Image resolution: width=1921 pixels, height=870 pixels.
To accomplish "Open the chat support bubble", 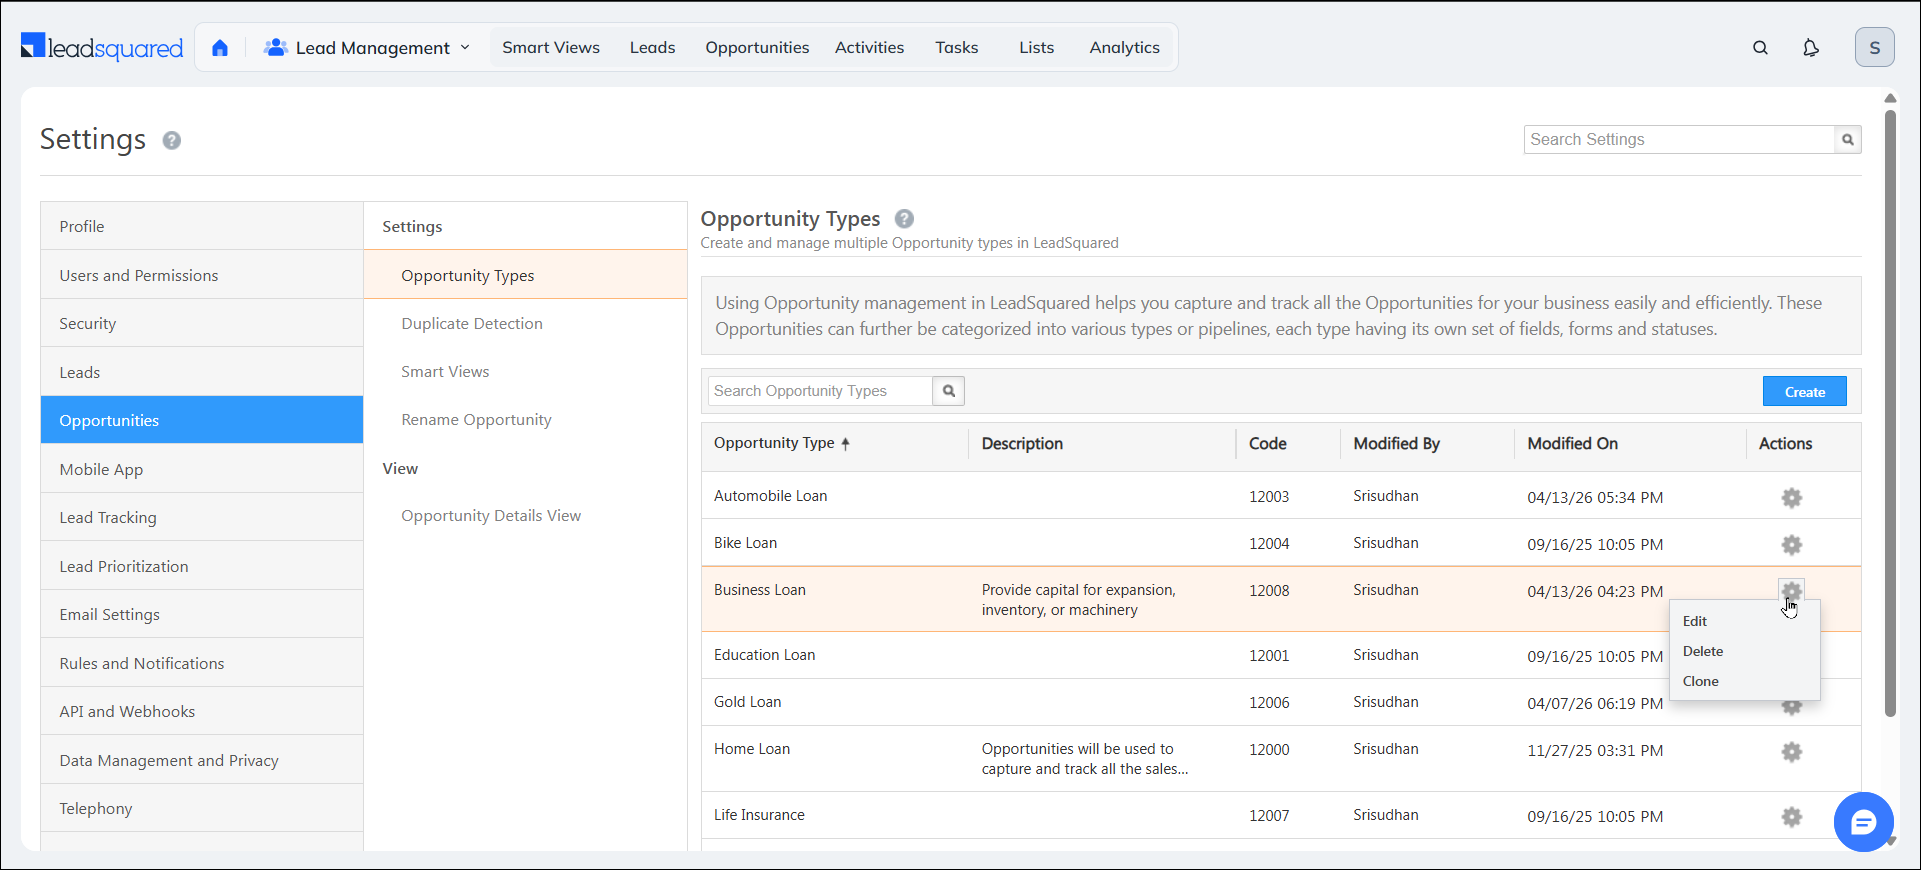I will tap(1863, 822).
